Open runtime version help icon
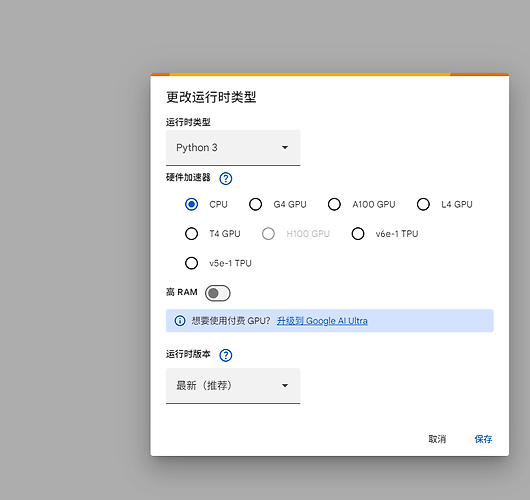The height and width of the screenshot is (500, 530). point(225,355)
